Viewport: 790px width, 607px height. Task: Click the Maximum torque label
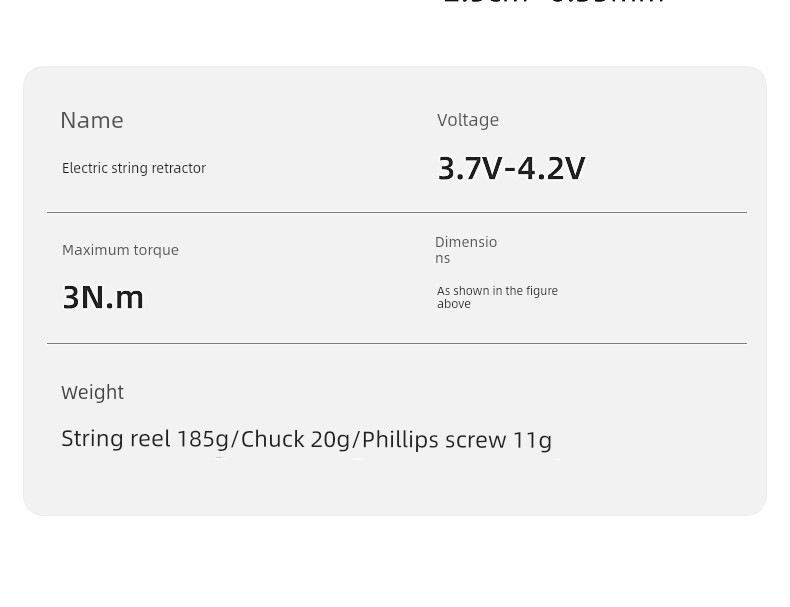pos(120,250)
